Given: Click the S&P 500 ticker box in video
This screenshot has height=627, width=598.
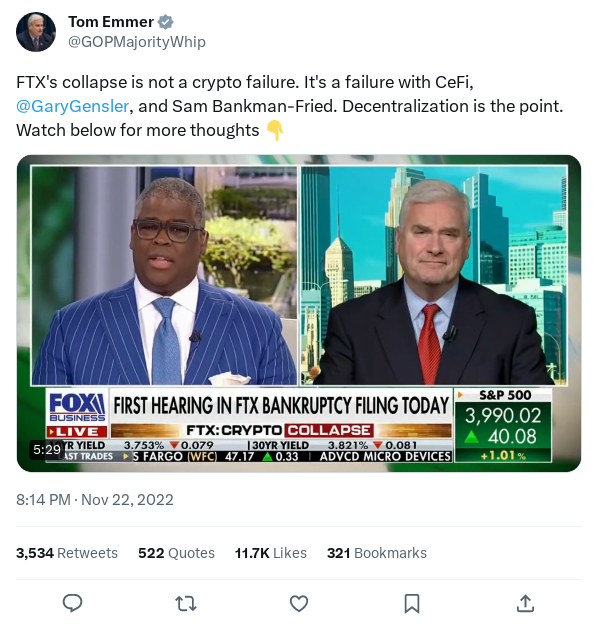Looking at the screenshot, I should point(503,425).
